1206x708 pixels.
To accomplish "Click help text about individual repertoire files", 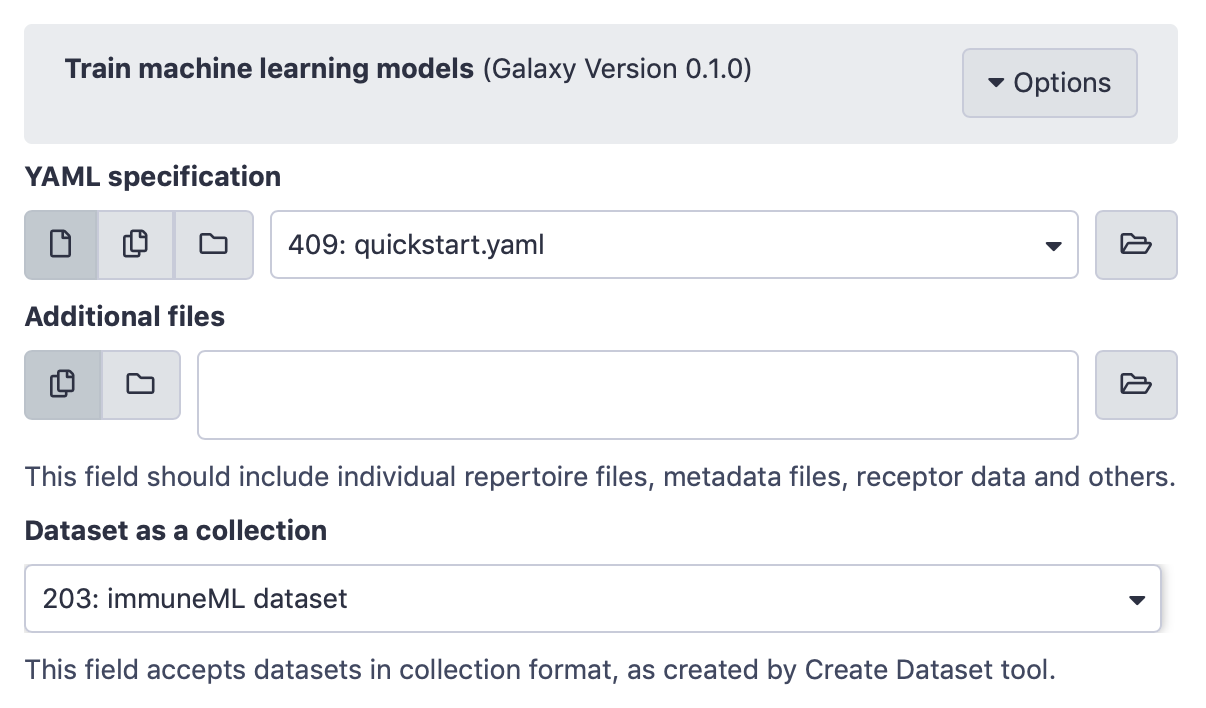I will [599, 476].
